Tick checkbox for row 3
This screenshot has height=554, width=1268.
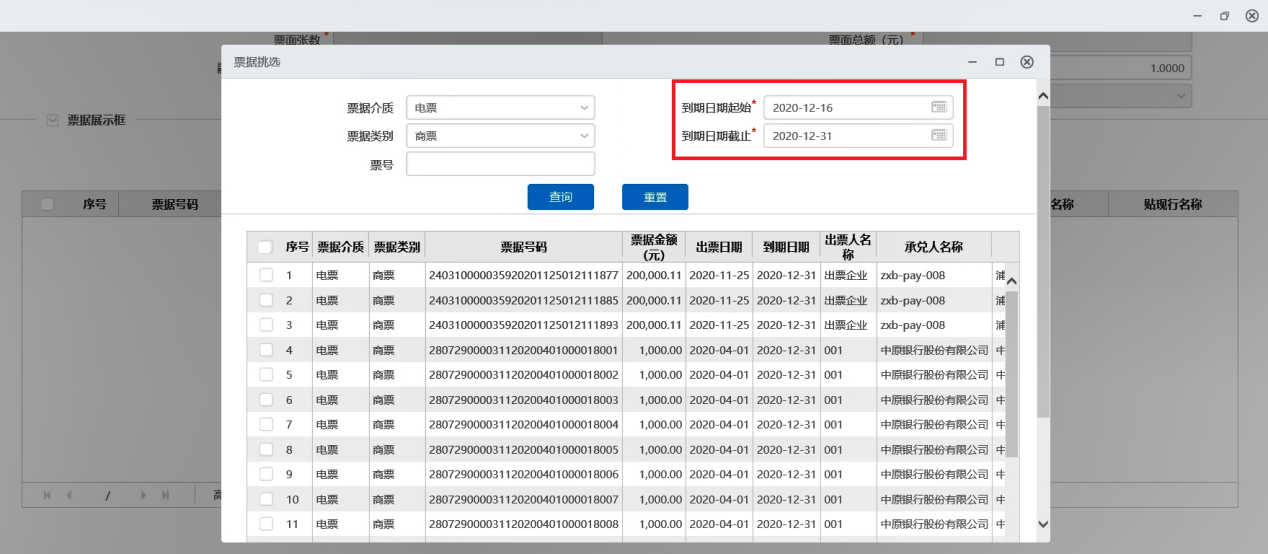tap(266, 324)
